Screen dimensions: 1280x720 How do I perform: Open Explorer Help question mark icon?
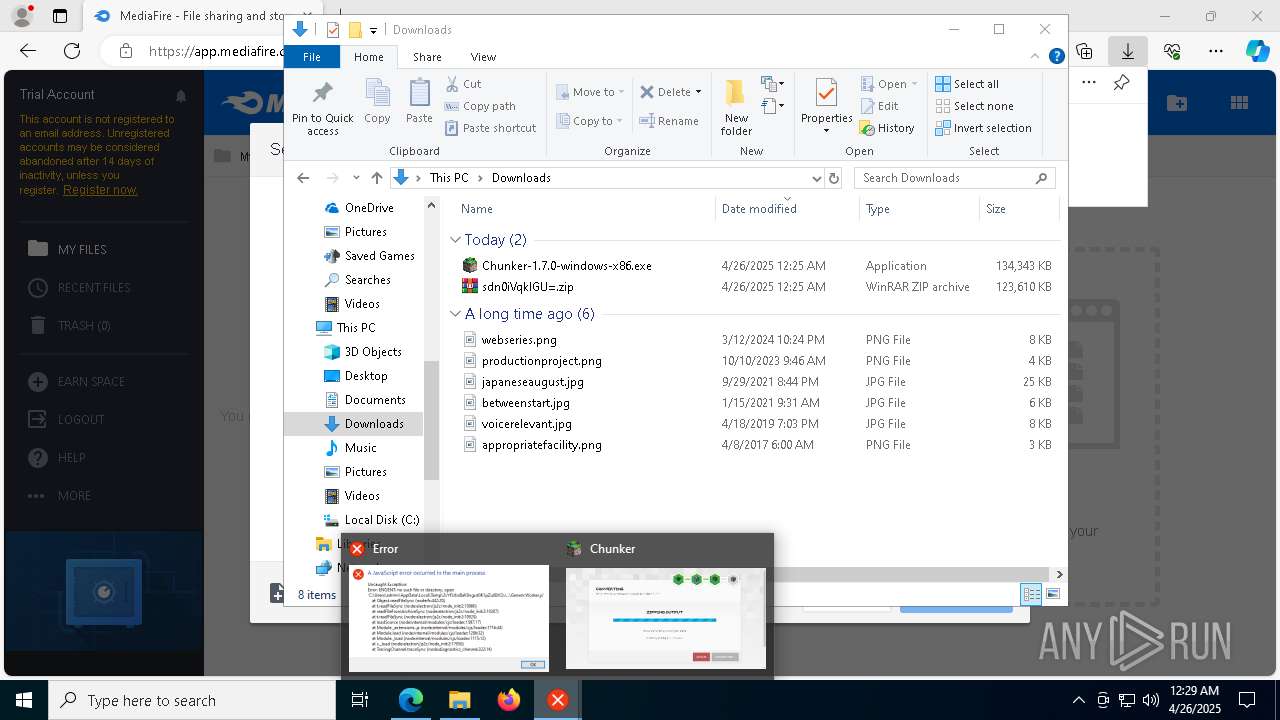click(x=1056, y=57)
